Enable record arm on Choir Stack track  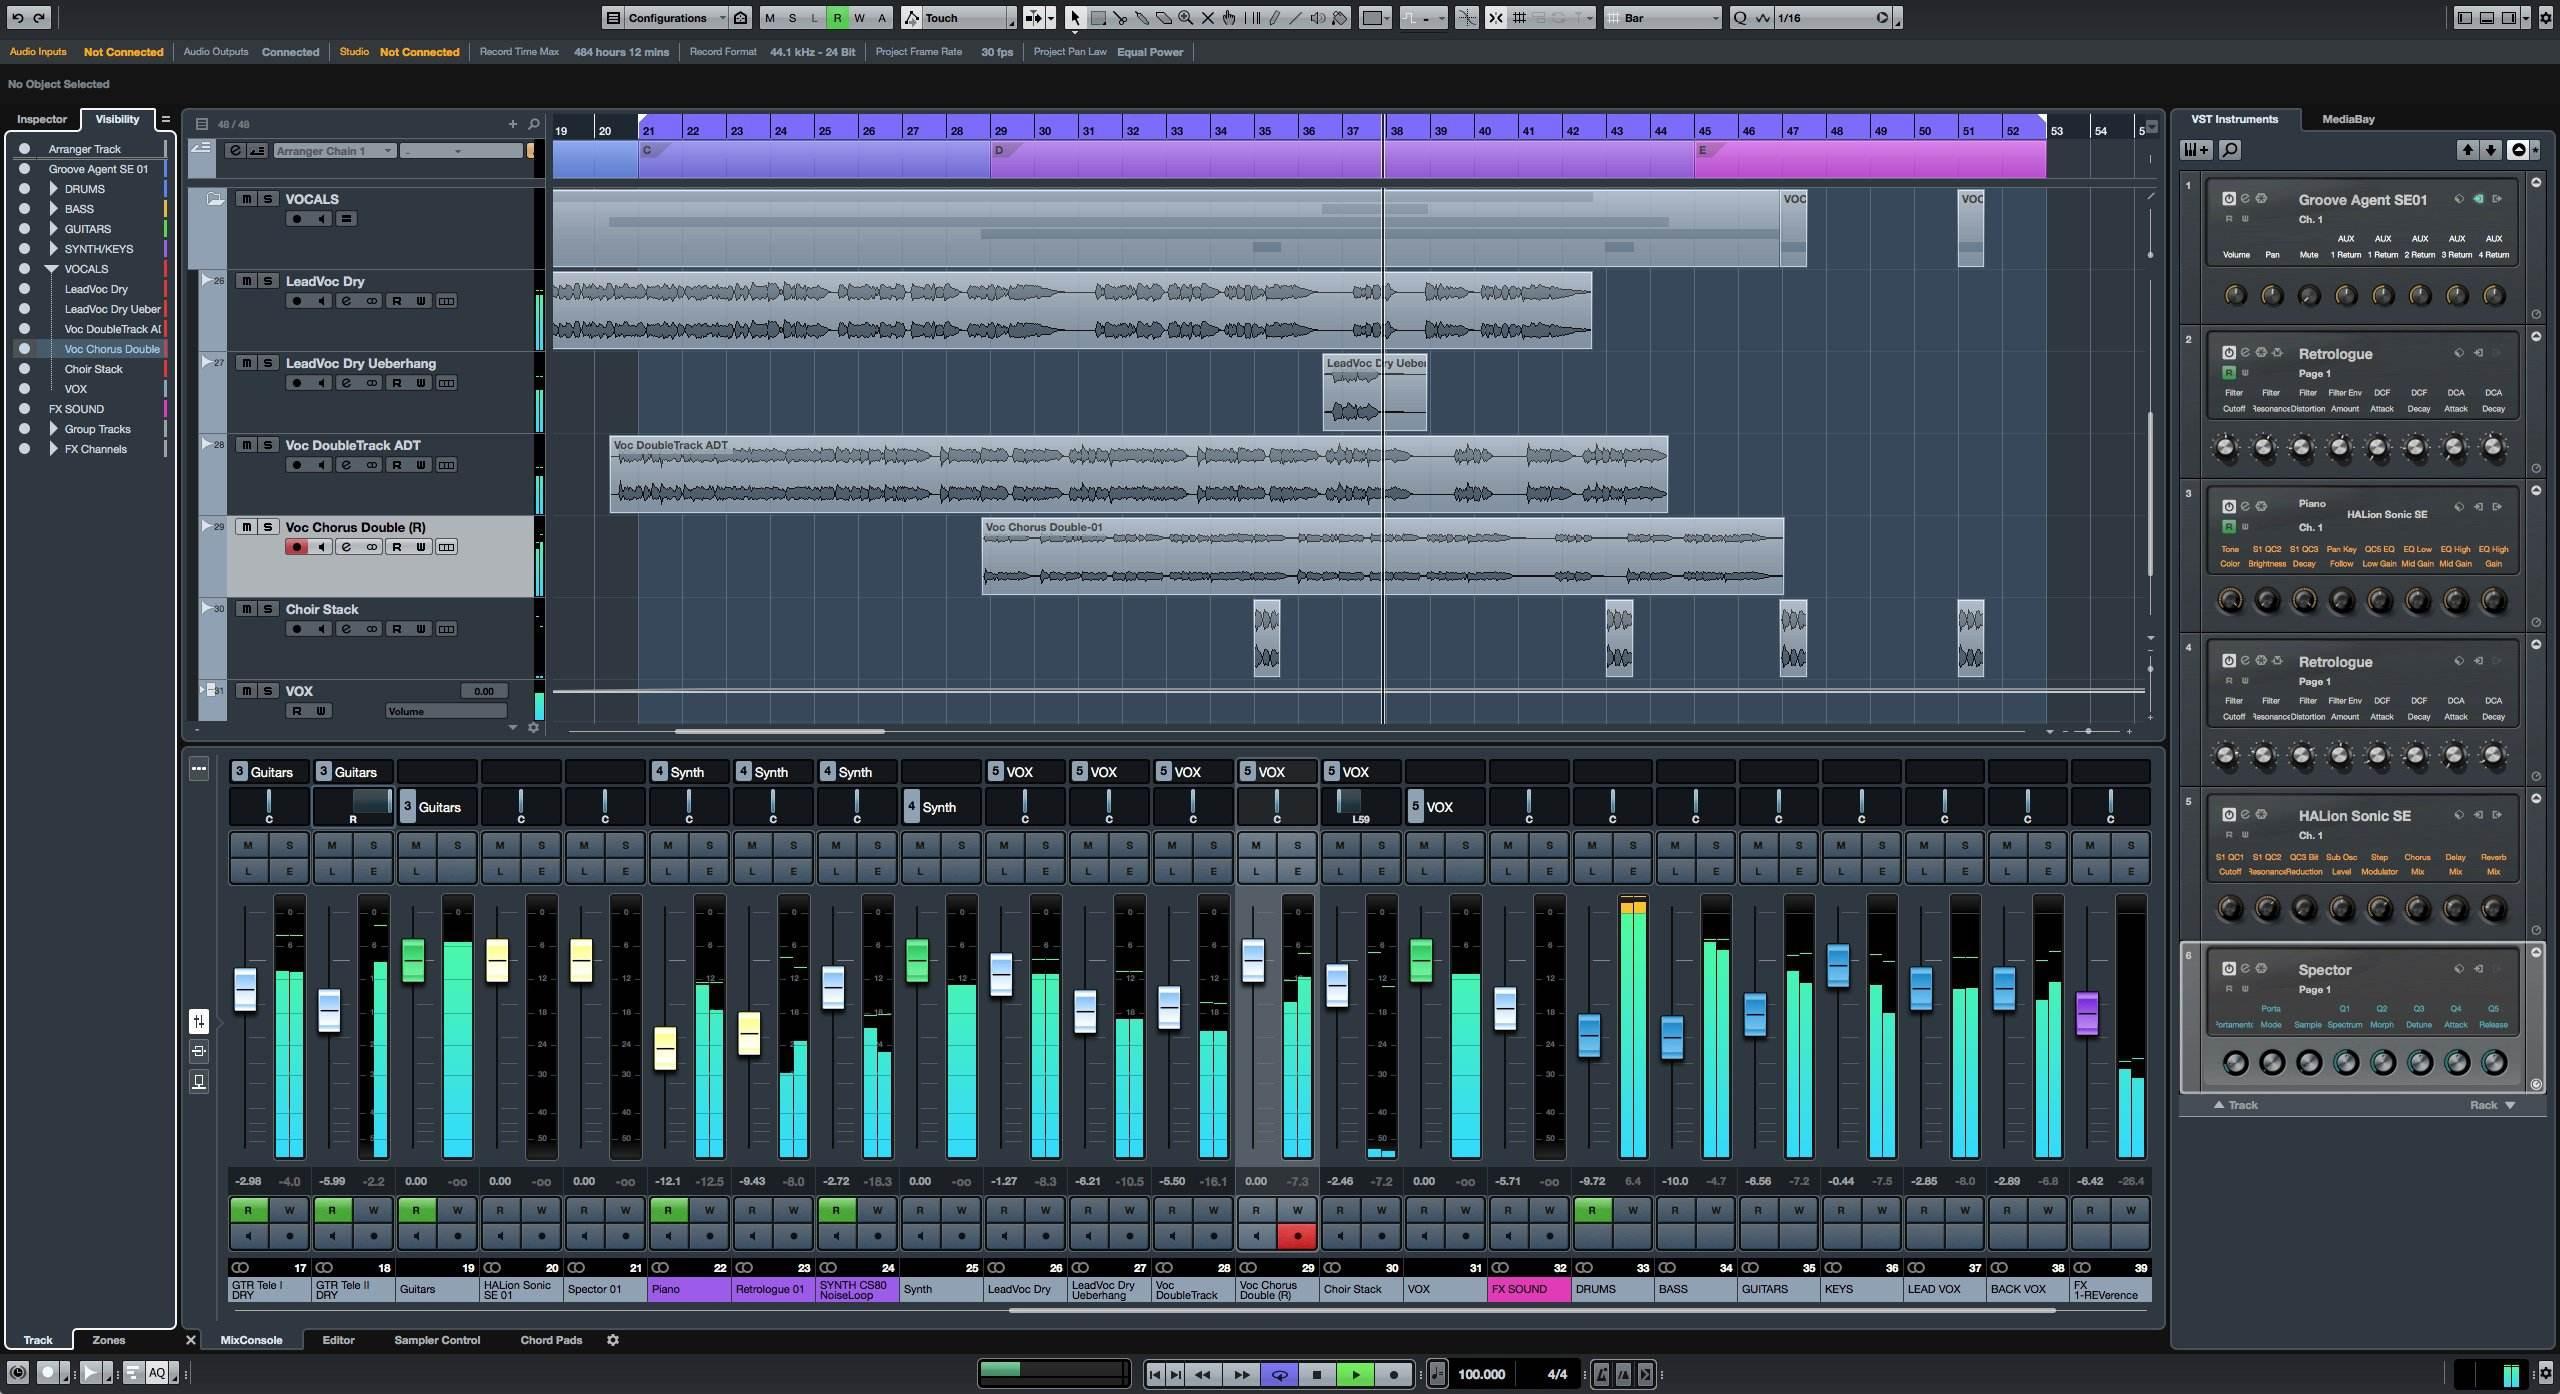click(297, 628)
